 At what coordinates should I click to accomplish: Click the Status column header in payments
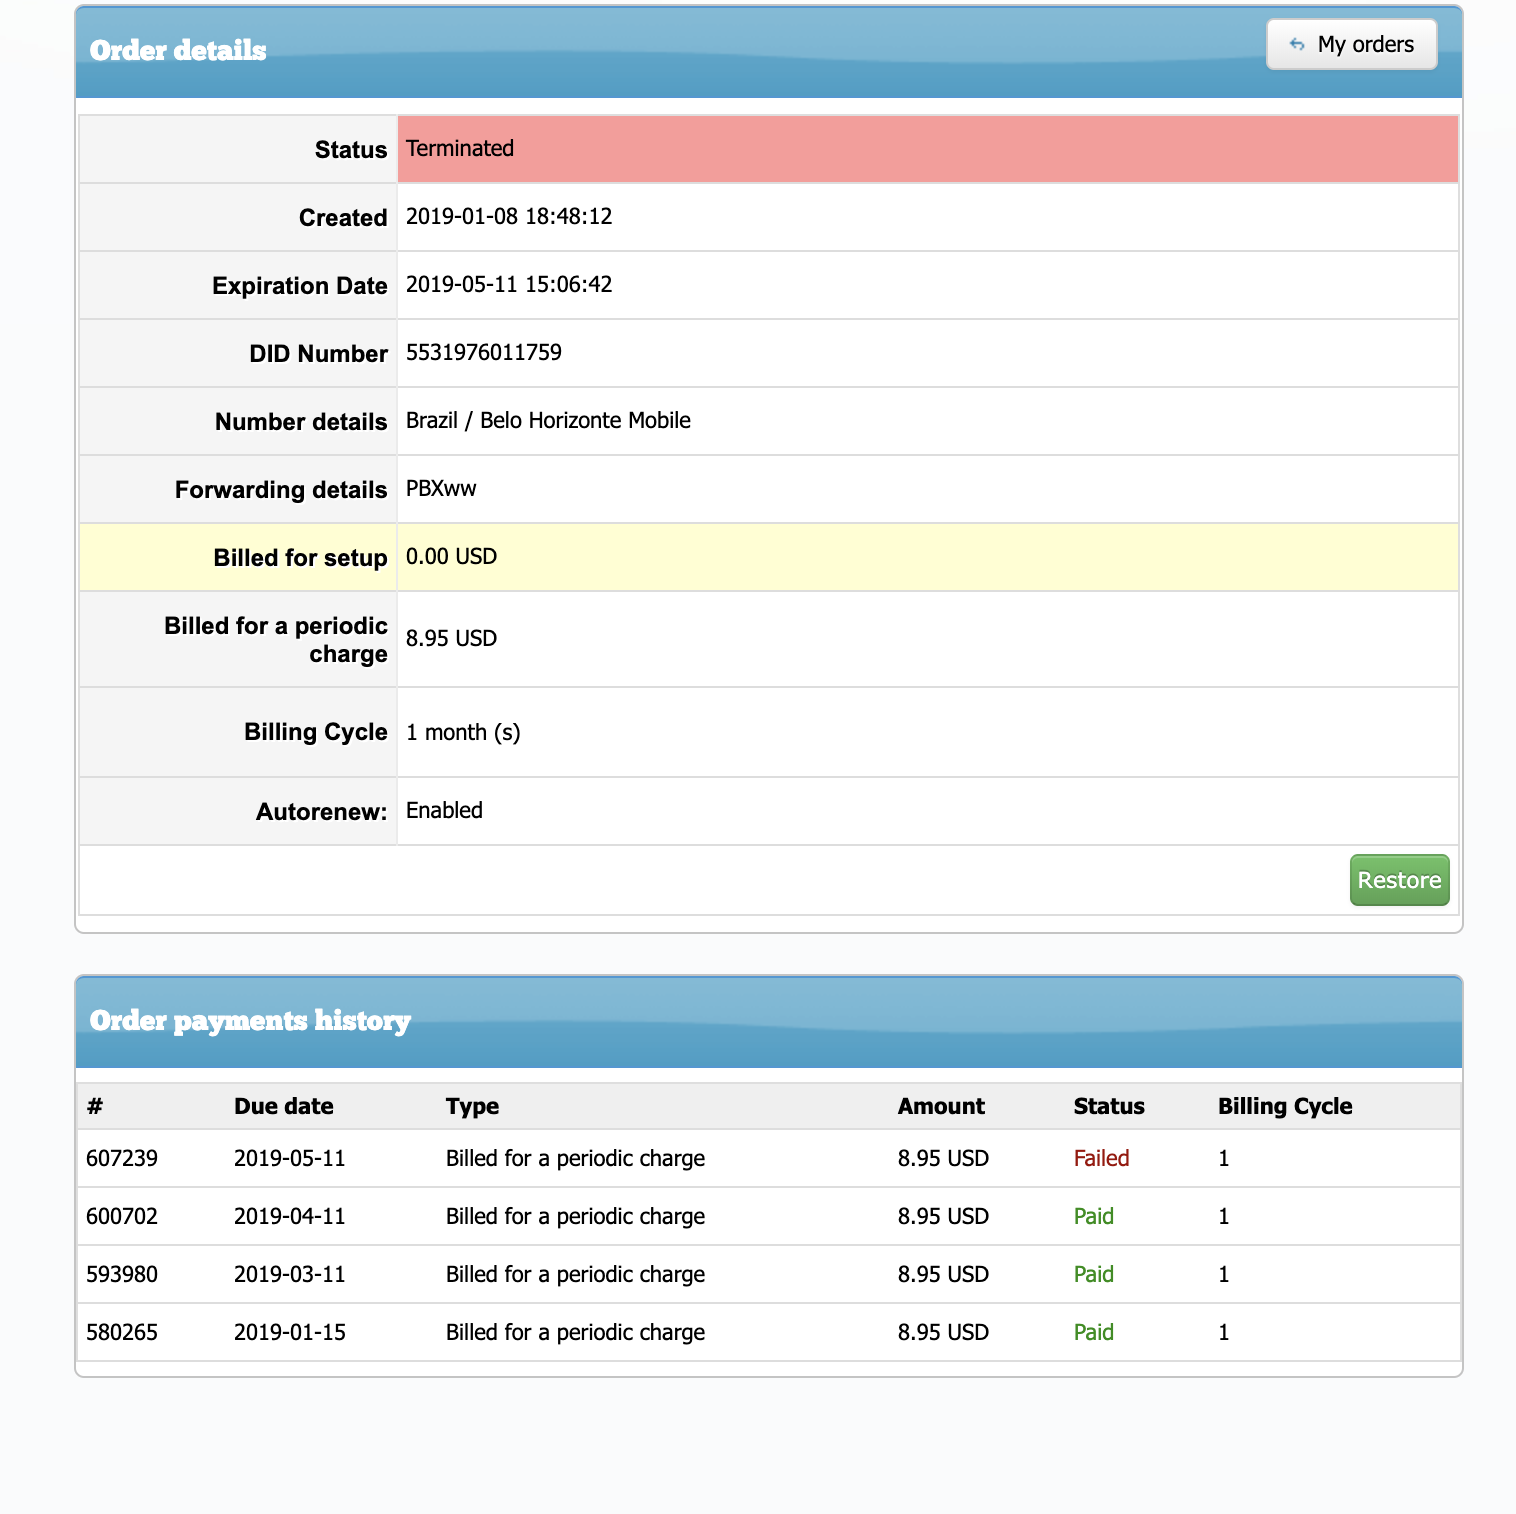pos(1109,1107)
